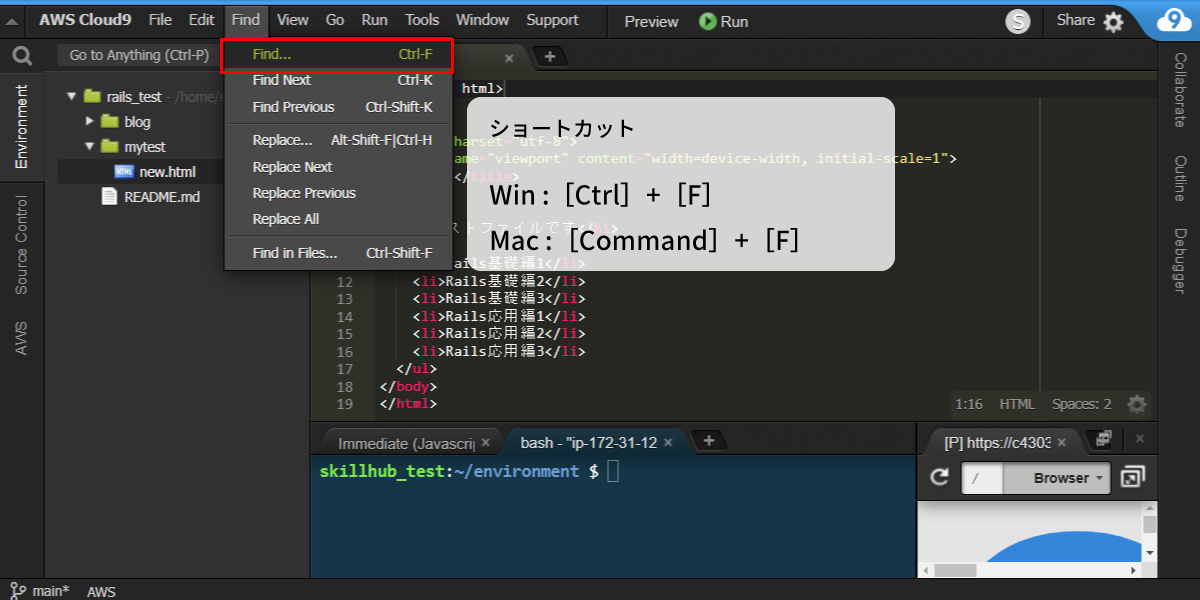Viewport: 1200px width, 600px height.
Task: Close the [P] https preview tab
Action: click(1062, 442)
